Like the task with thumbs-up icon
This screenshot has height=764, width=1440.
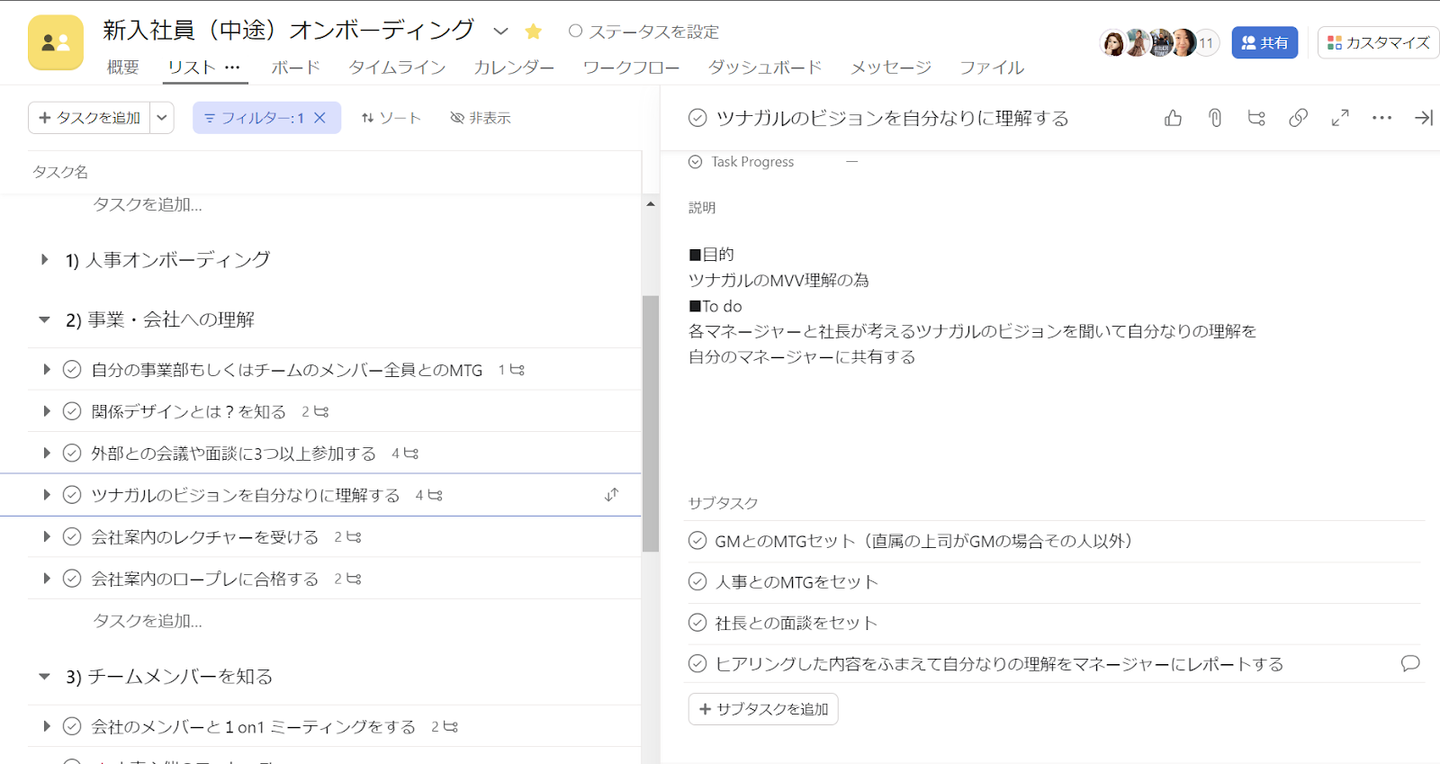tap(1173, 118)
